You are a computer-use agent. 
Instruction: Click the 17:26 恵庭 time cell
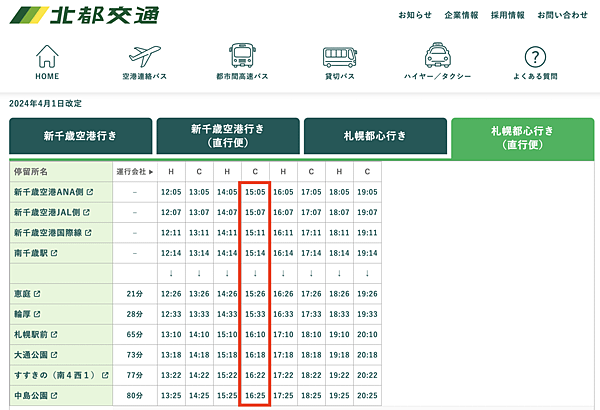point(311,294)
